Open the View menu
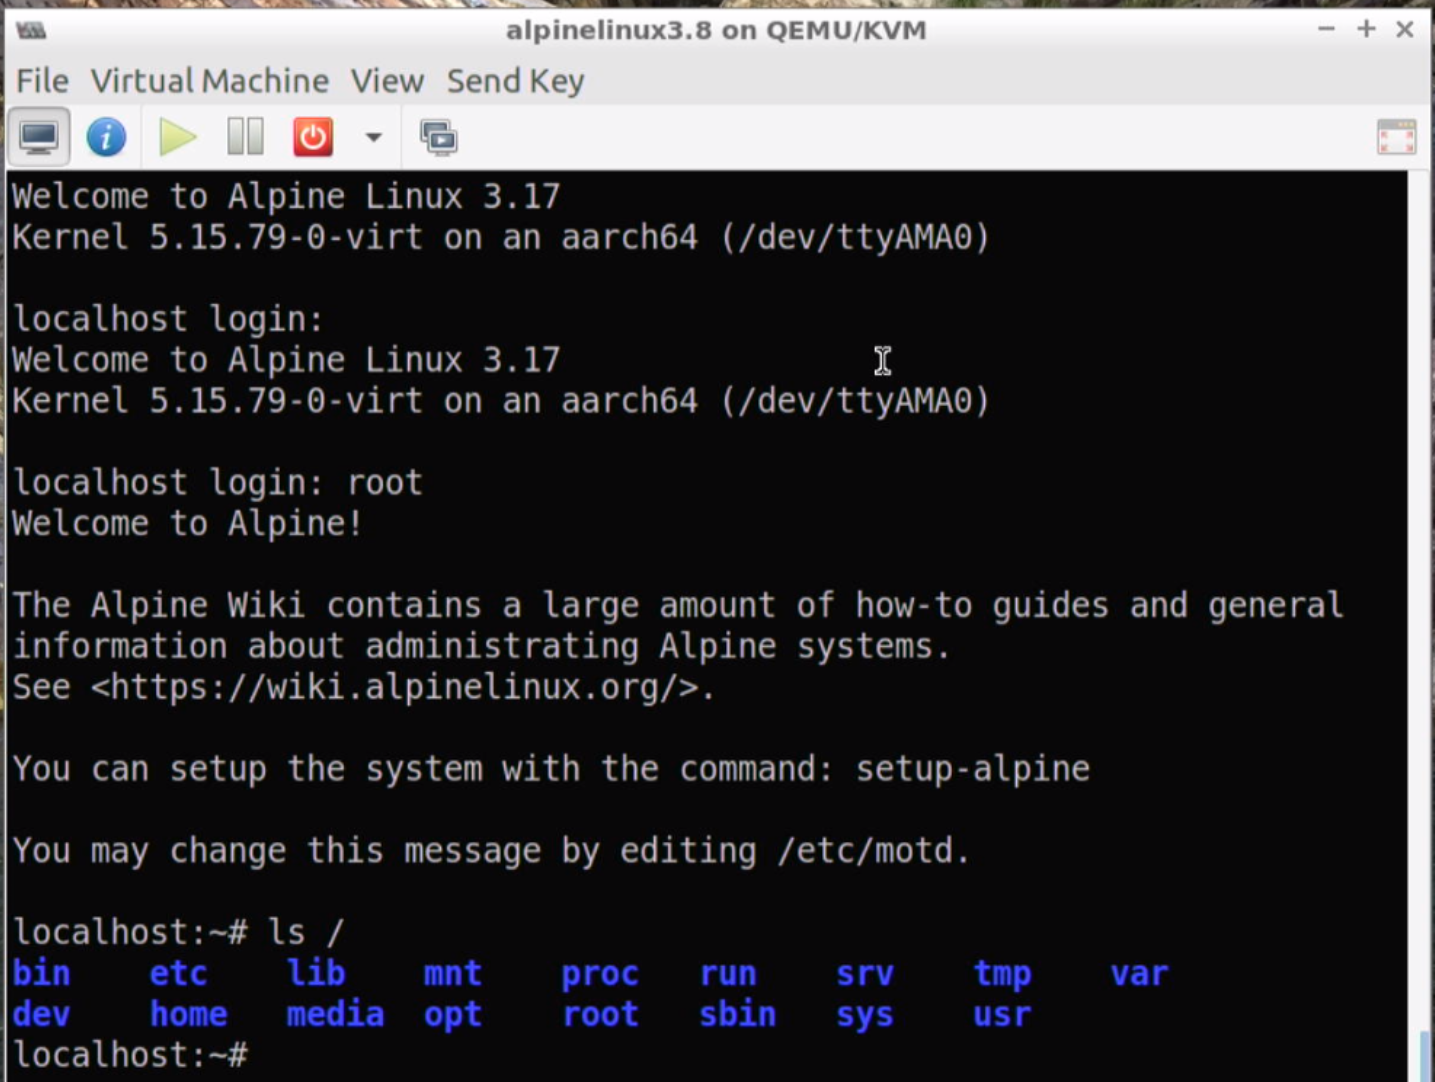The height and width of the screenshot is (1082, 1435). (x=387, y=81)
